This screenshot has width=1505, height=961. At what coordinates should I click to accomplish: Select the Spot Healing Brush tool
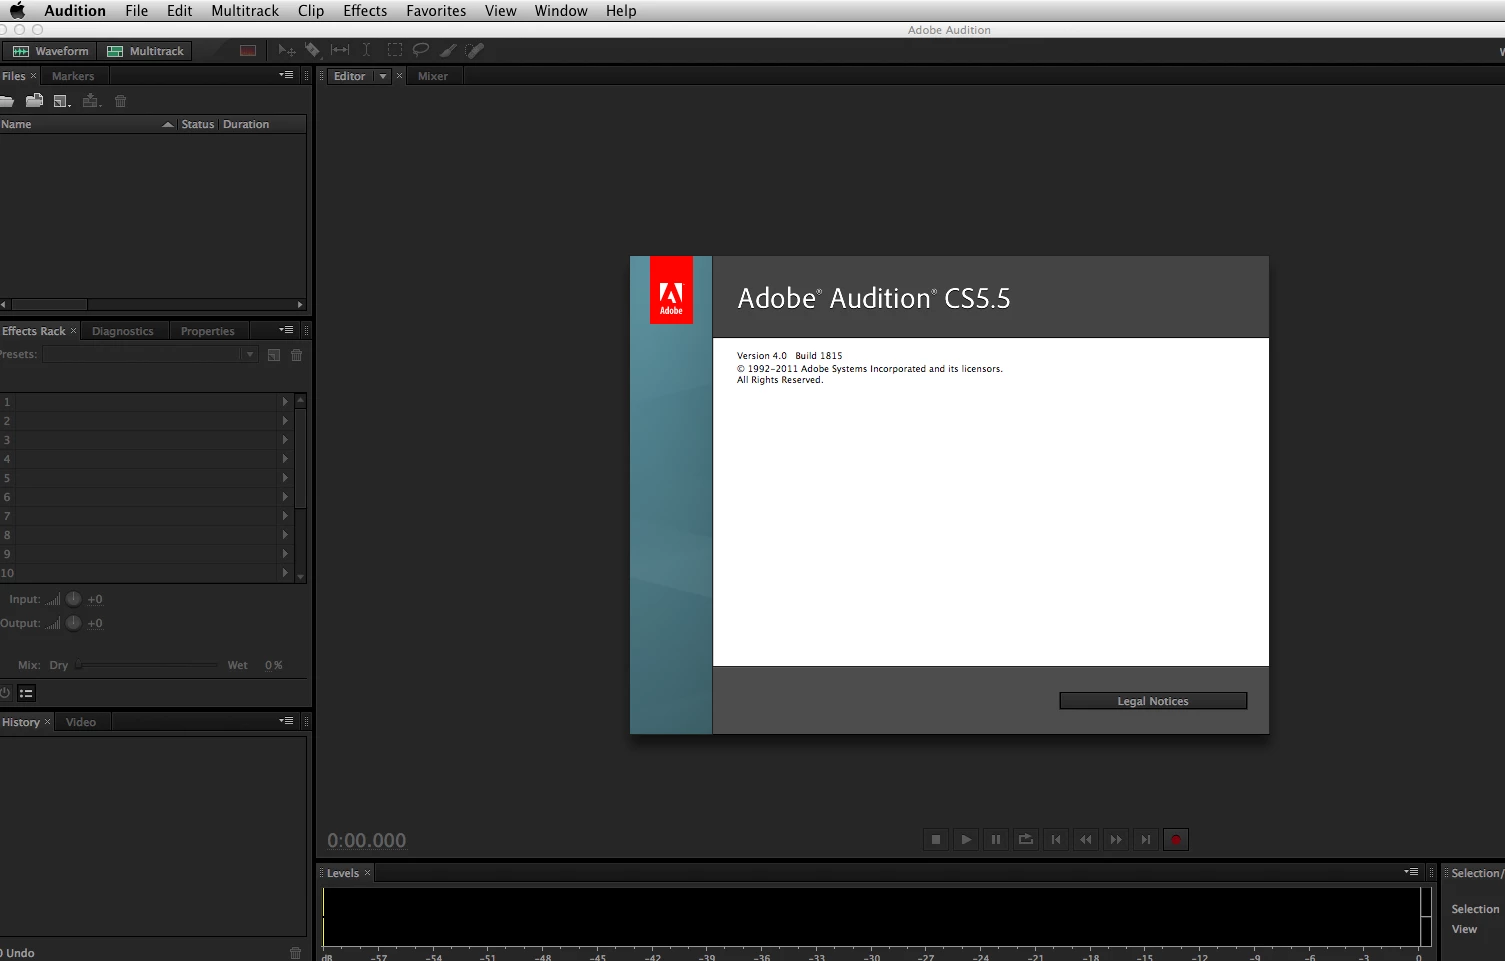click(x=475, y=50)
